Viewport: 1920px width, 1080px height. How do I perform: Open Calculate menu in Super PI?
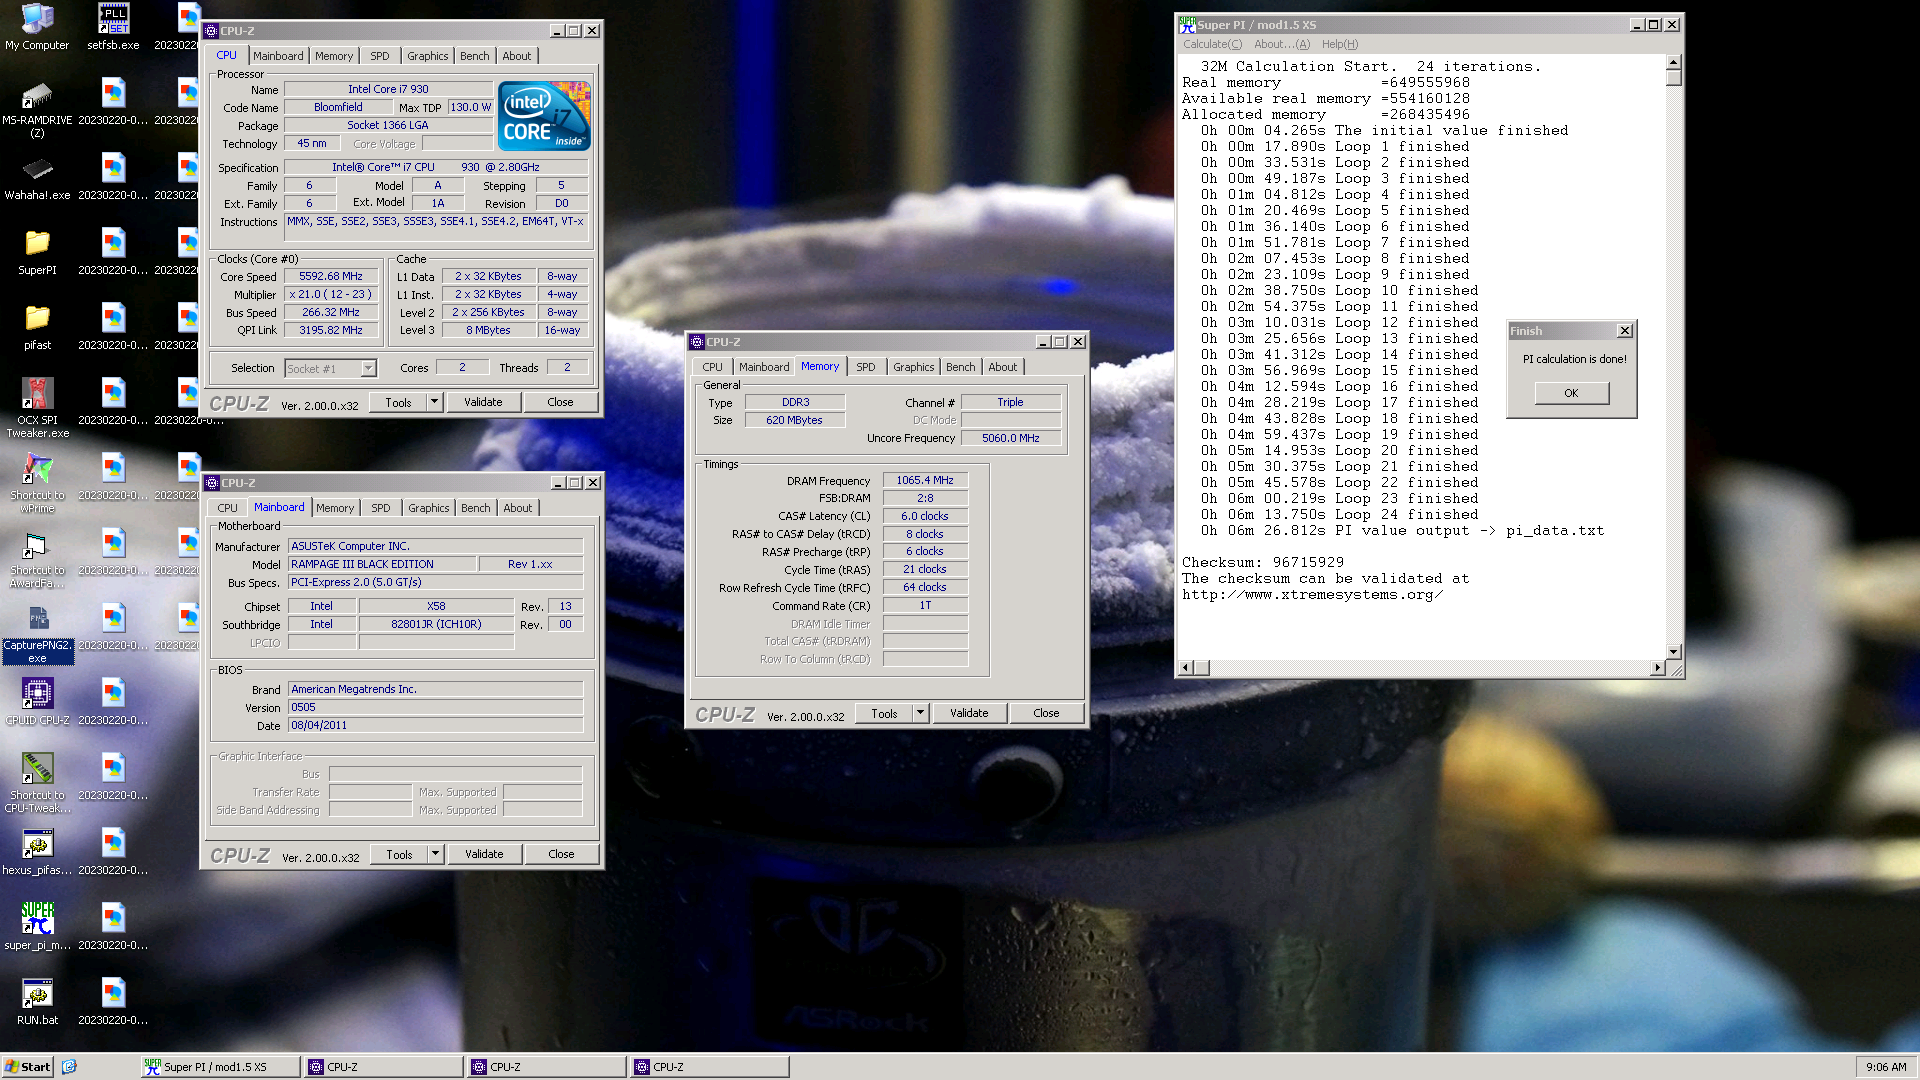(1213, 44)
